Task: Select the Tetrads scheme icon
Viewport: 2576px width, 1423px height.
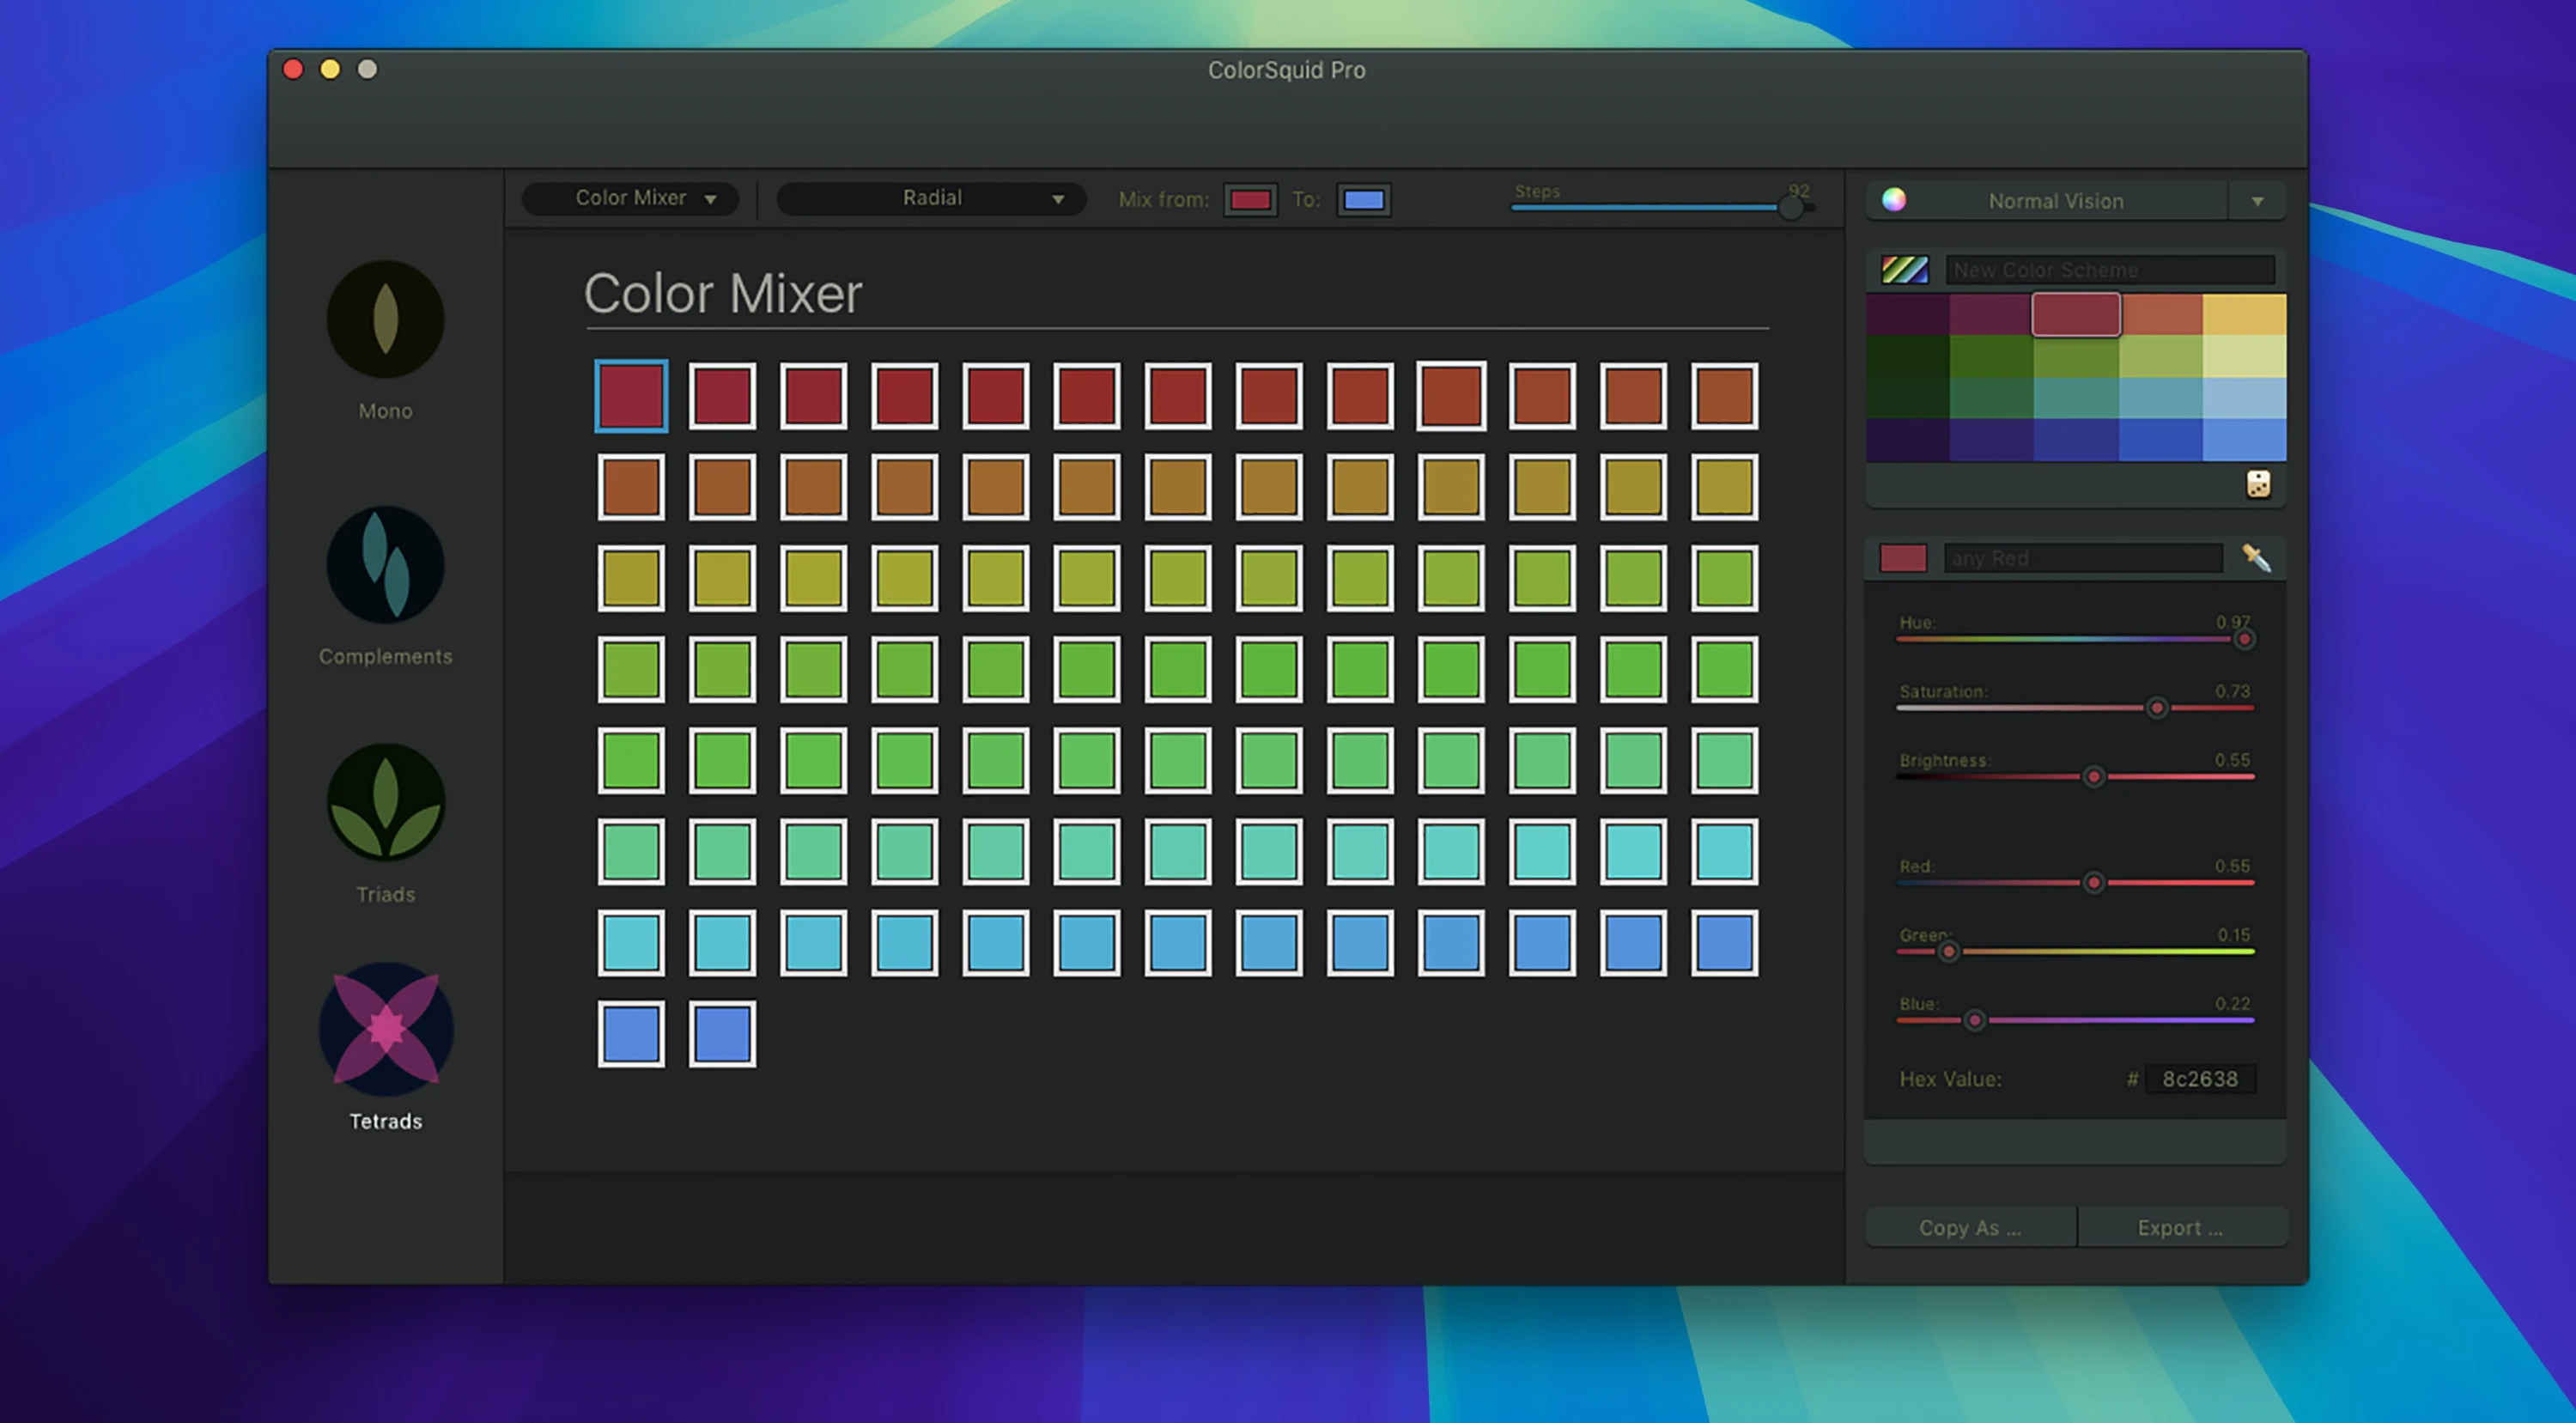Action: point(385,1030)
